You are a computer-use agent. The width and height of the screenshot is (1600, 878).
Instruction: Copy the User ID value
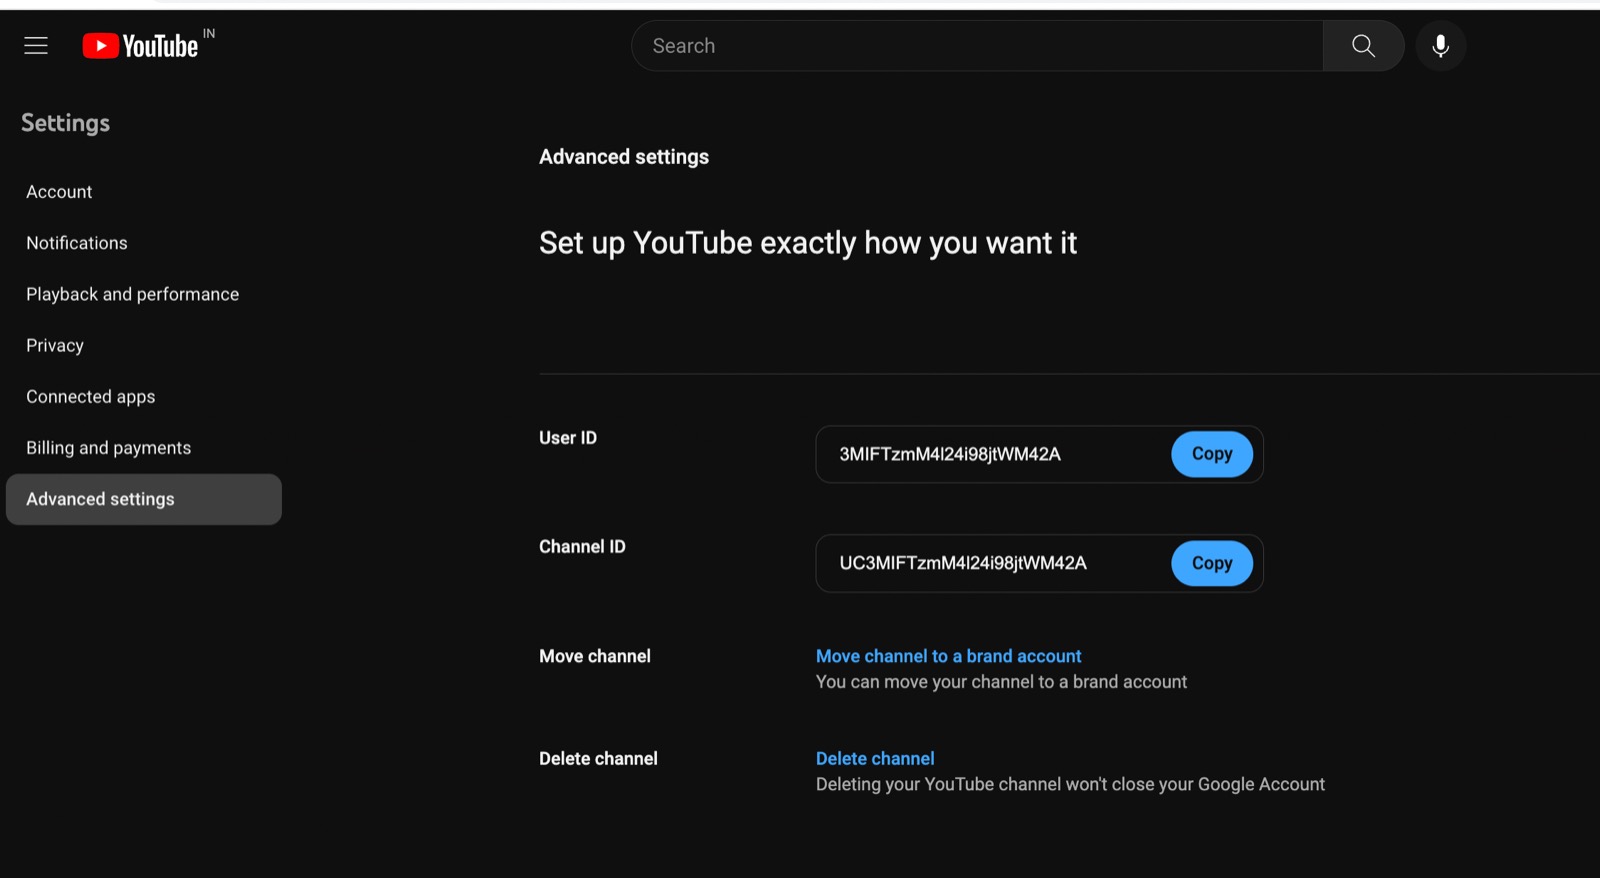(x=1212, y=454)
